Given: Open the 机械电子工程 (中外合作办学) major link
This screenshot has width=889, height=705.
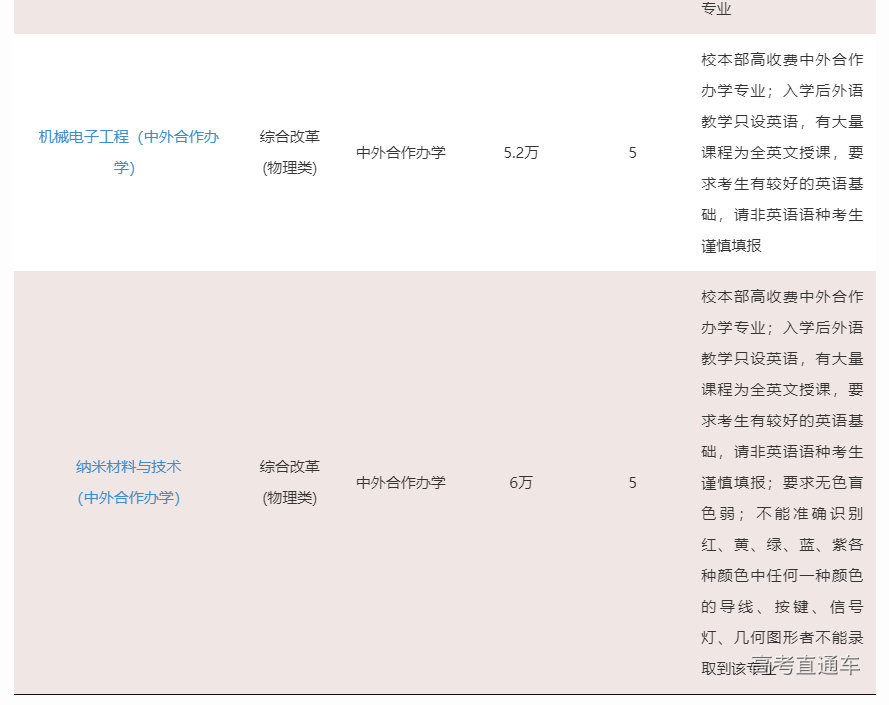Looking at the screenshot, I should click(x=128, y=137).
